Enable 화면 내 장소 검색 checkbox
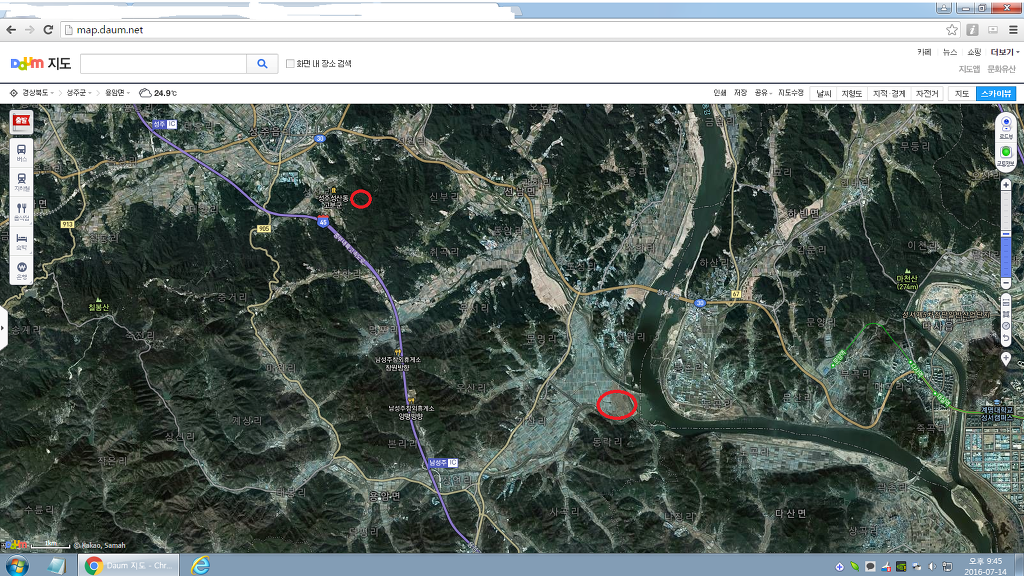This screenshot has height=576, width=1024. click(290, 64)
